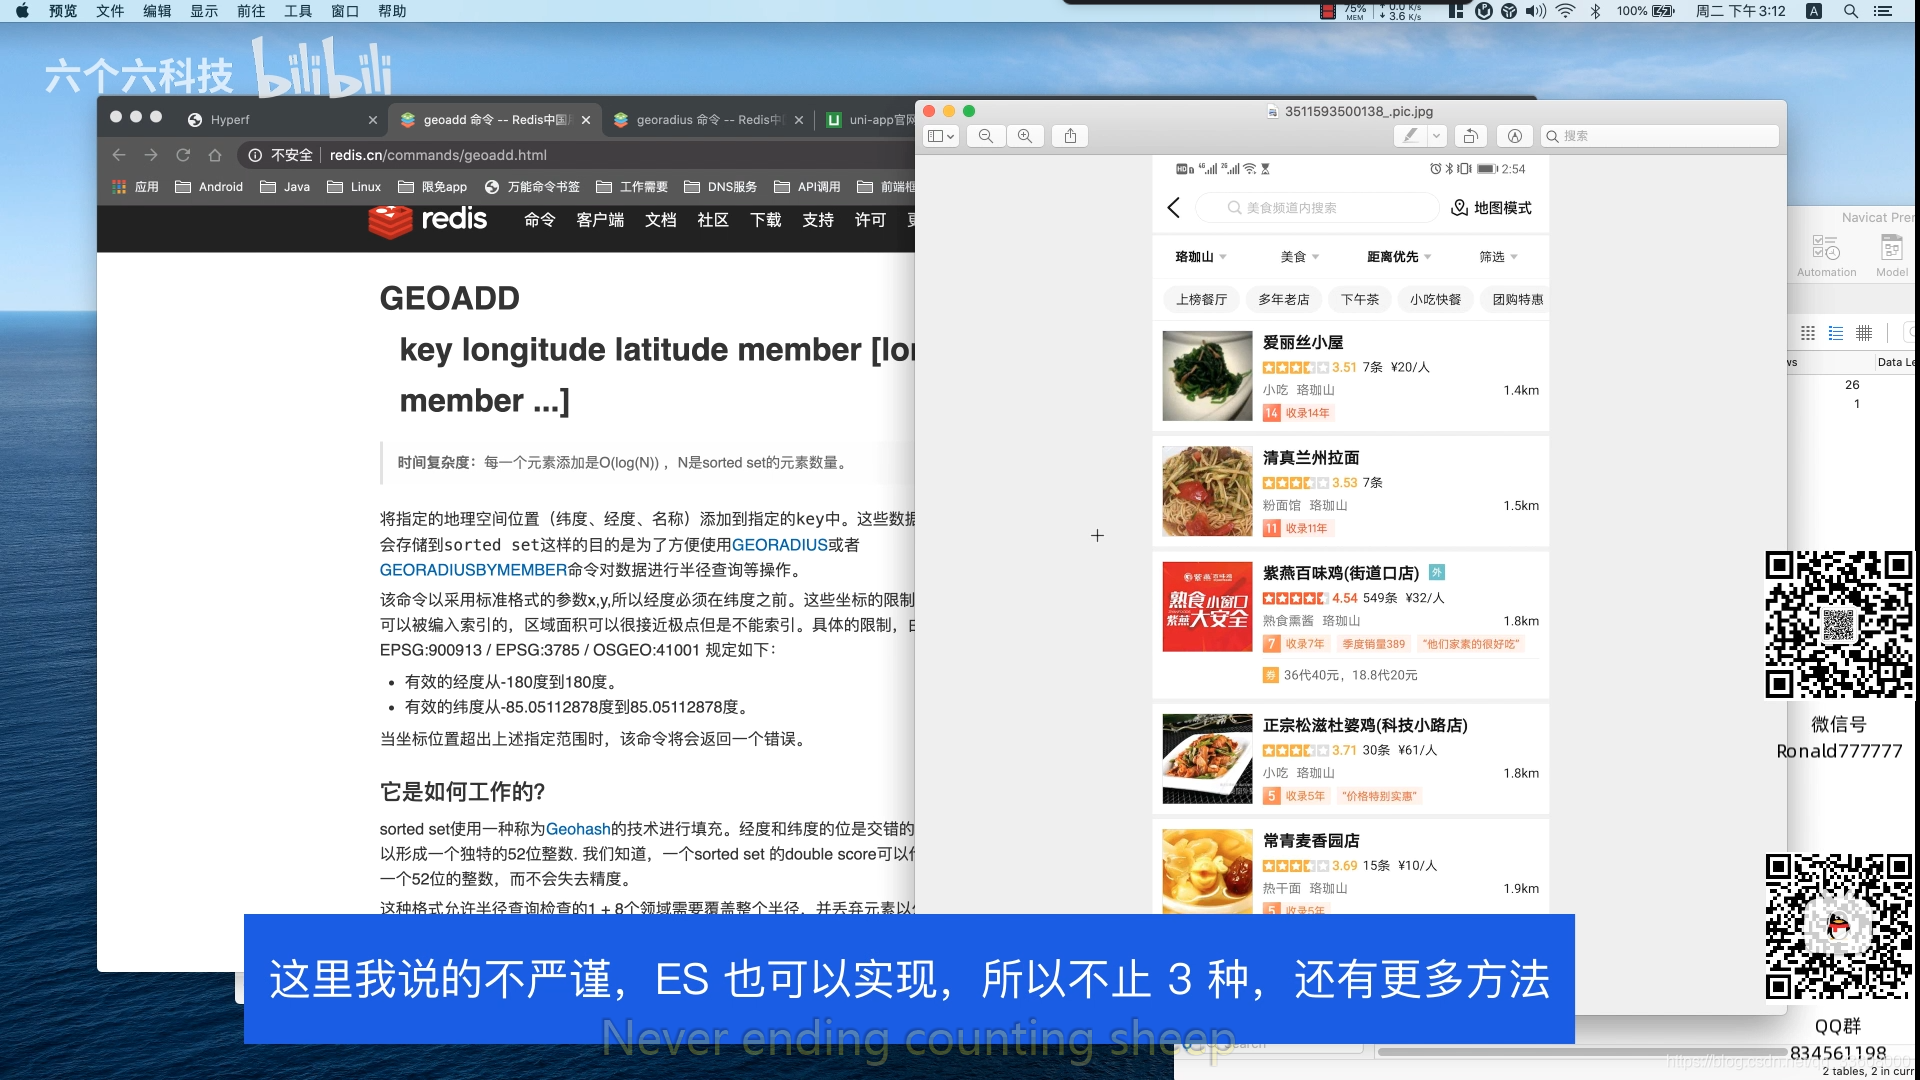The height and width of the screenshot is (1080, 1920).
Task: Open the Share menu in Preview toolbar
Action: tap(1069, 136)
